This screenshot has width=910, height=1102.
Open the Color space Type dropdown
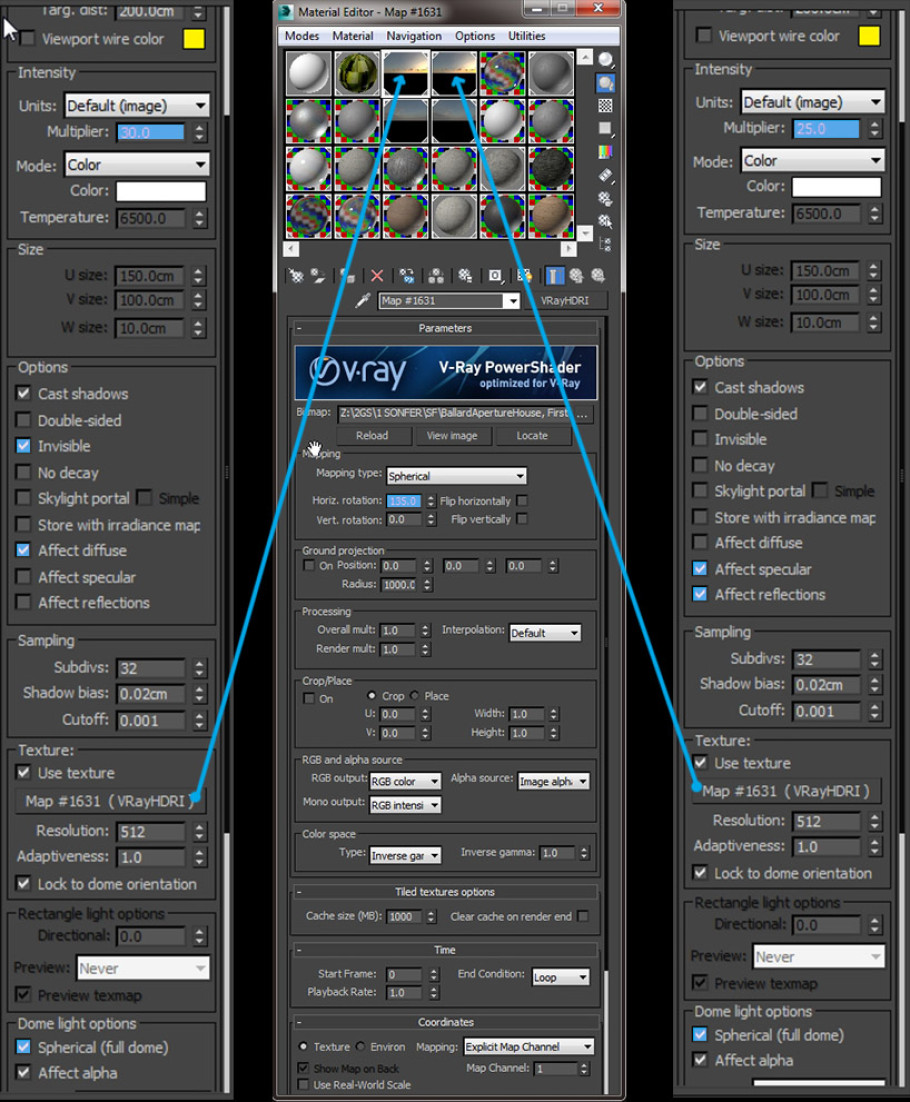click(405, 856)
